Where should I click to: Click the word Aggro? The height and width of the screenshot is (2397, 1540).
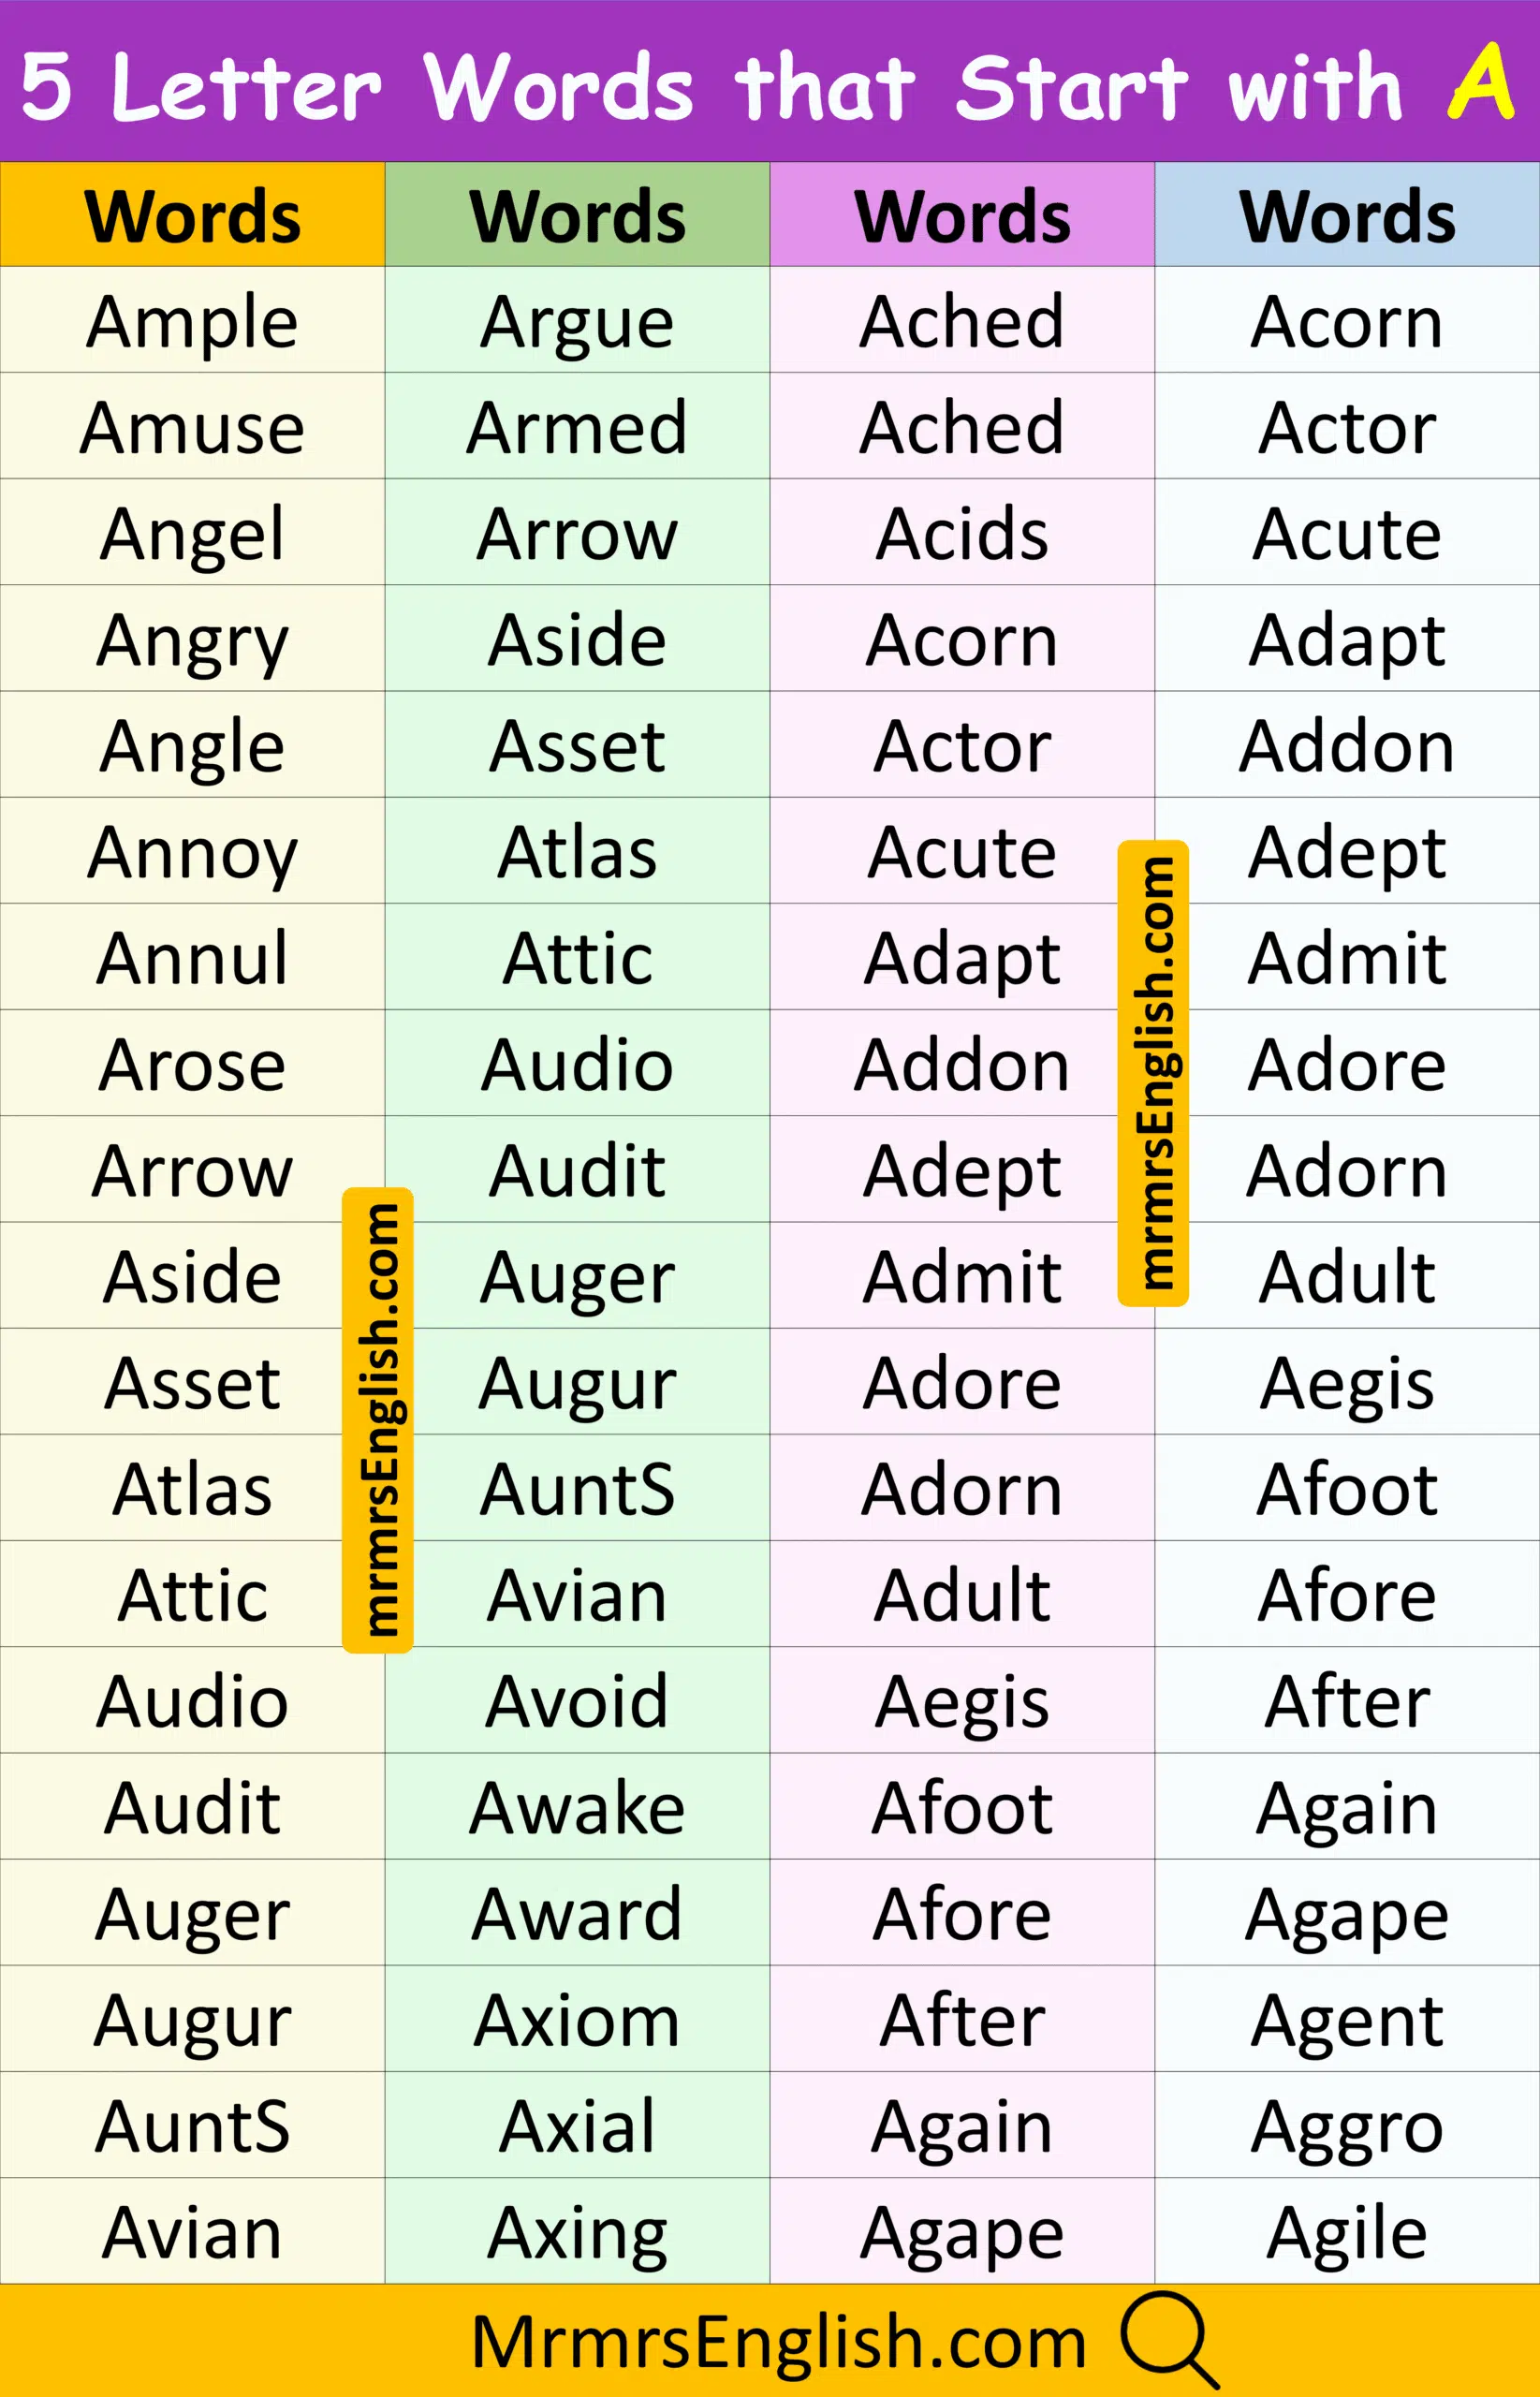tap(1347, 2126)
